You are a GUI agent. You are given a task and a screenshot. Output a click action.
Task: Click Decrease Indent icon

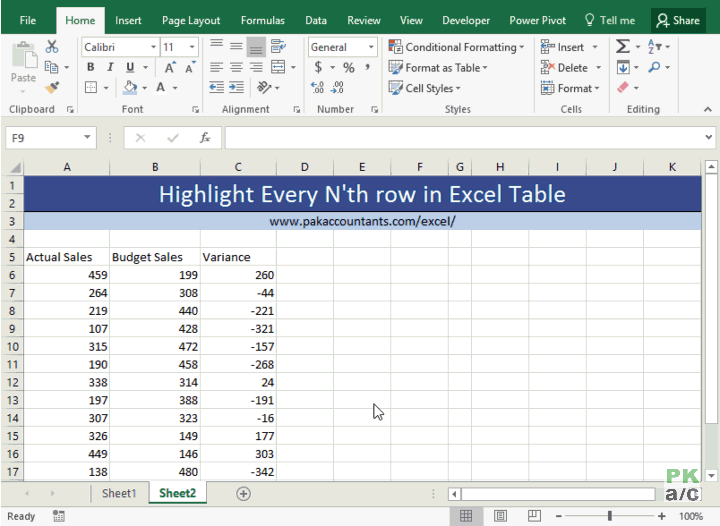point(216,87)
